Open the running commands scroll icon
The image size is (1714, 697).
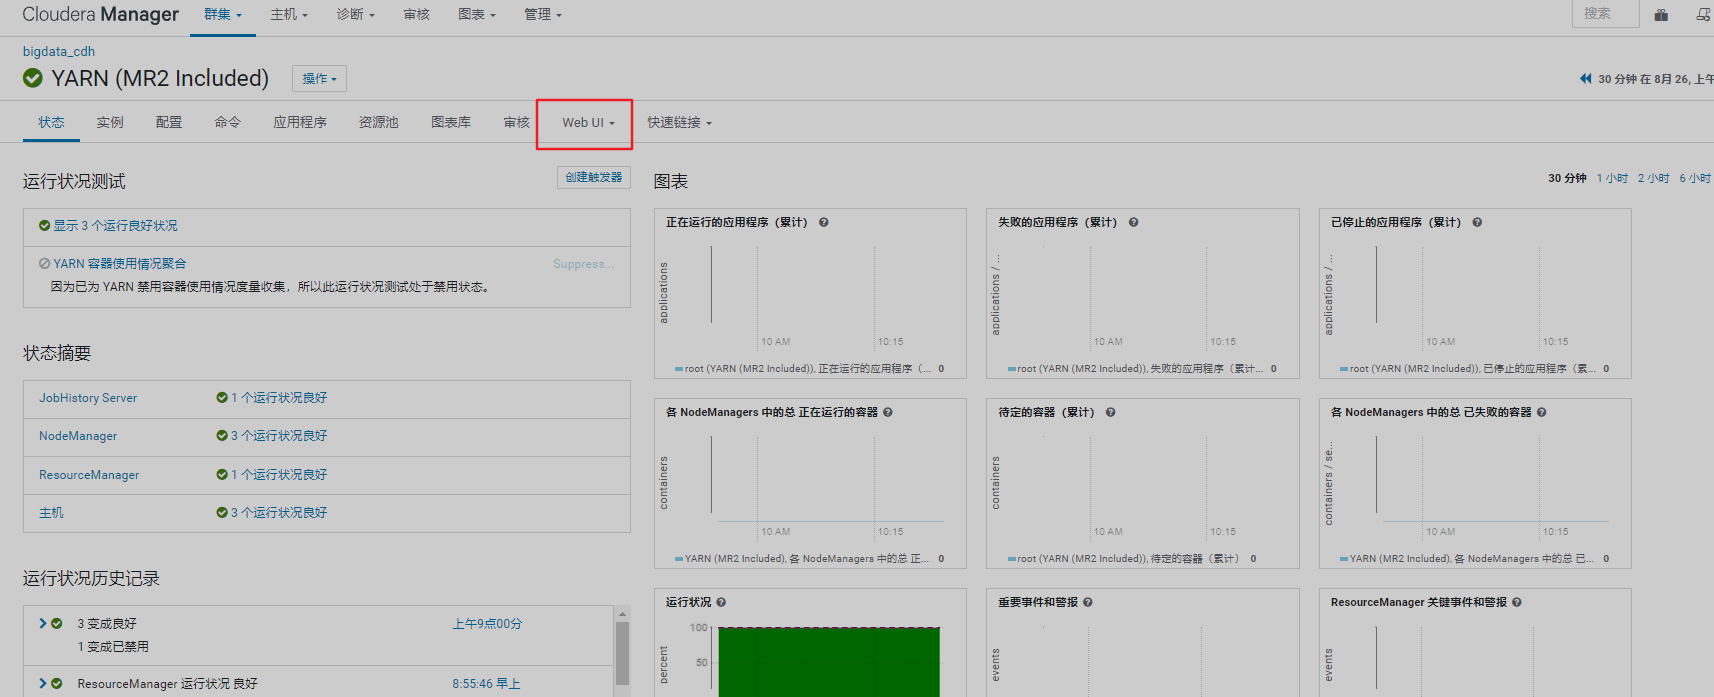click(x=1703, y=15)
